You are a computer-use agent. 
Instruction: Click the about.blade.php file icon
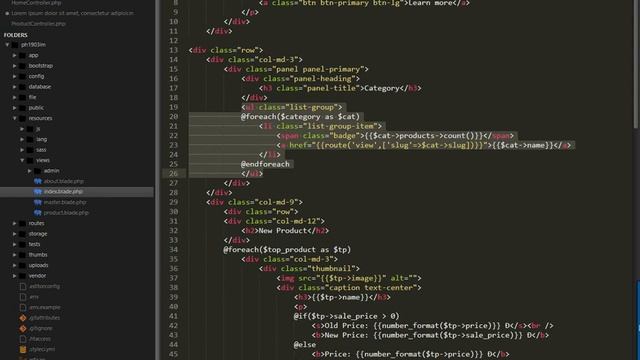pyautogui.click(x=38, y=181)
